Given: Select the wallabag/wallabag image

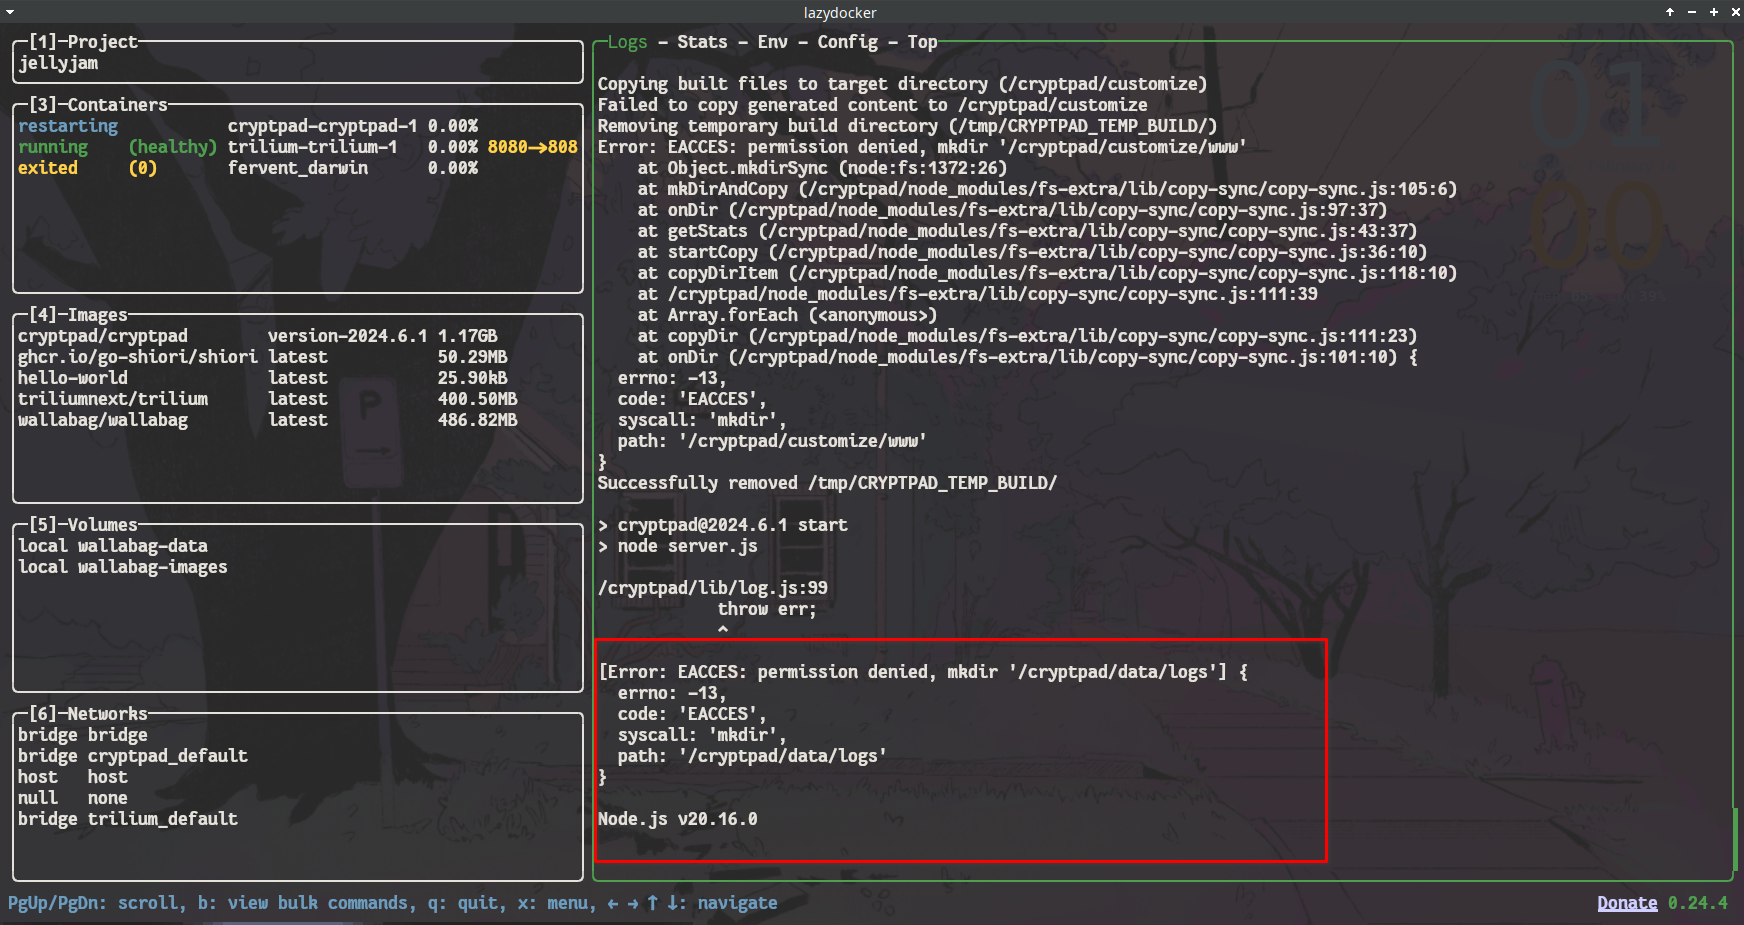Looking at the screenshot, I should 298,420.
